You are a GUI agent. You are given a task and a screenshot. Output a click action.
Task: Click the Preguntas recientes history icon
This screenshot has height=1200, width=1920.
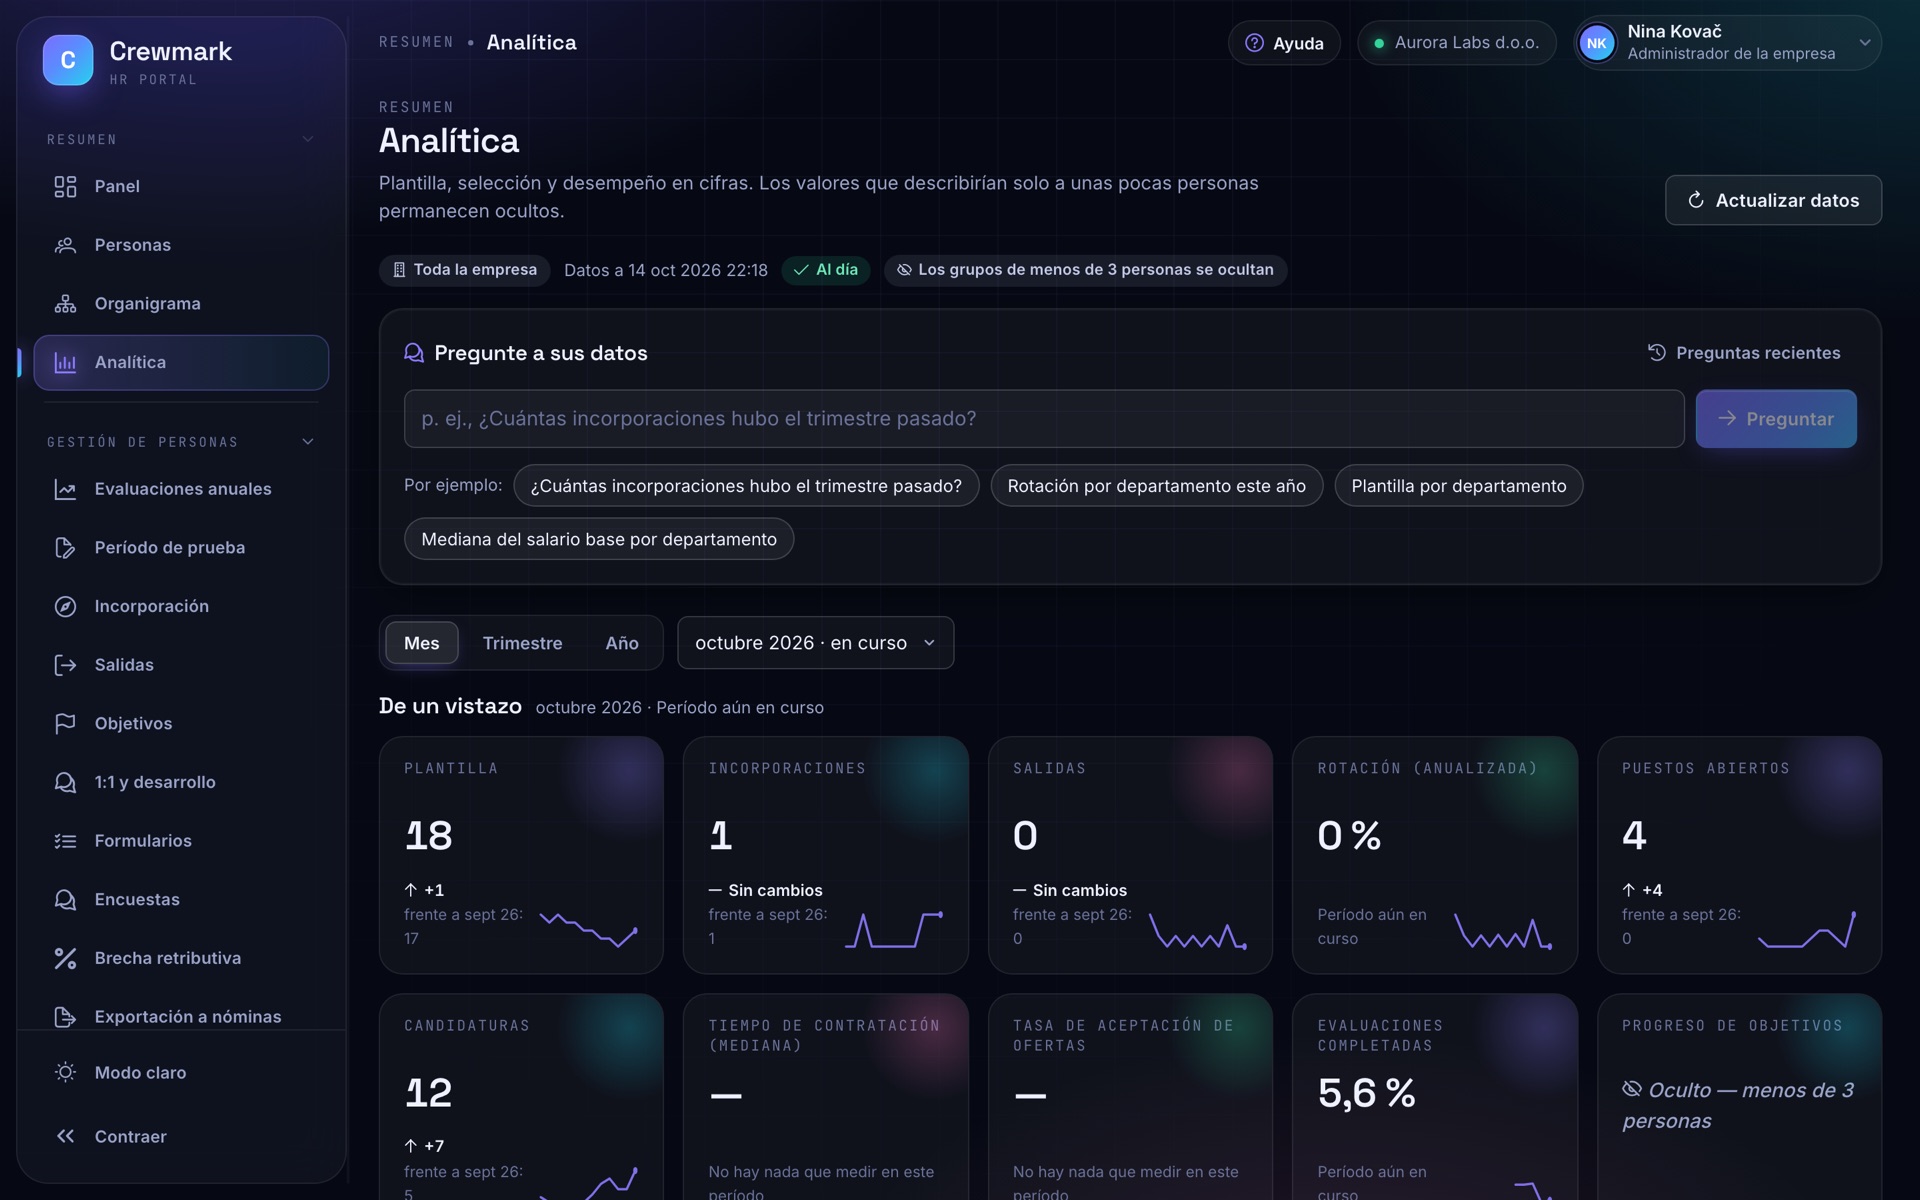pos(1657,353)
